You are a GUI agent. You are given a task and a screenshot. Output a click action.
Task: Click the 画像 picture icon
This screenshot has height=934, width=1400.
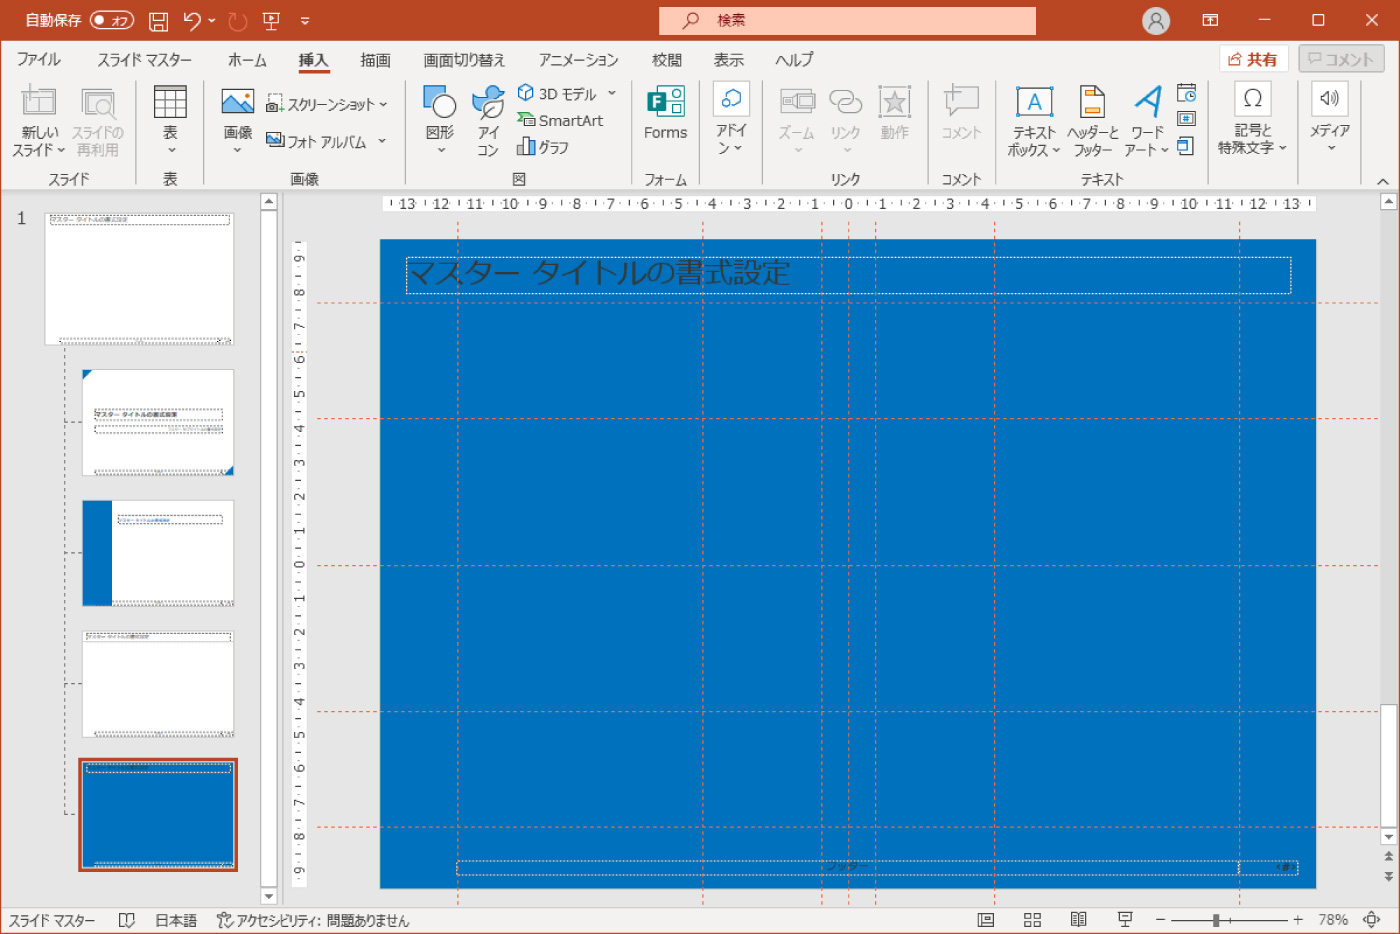237,102
